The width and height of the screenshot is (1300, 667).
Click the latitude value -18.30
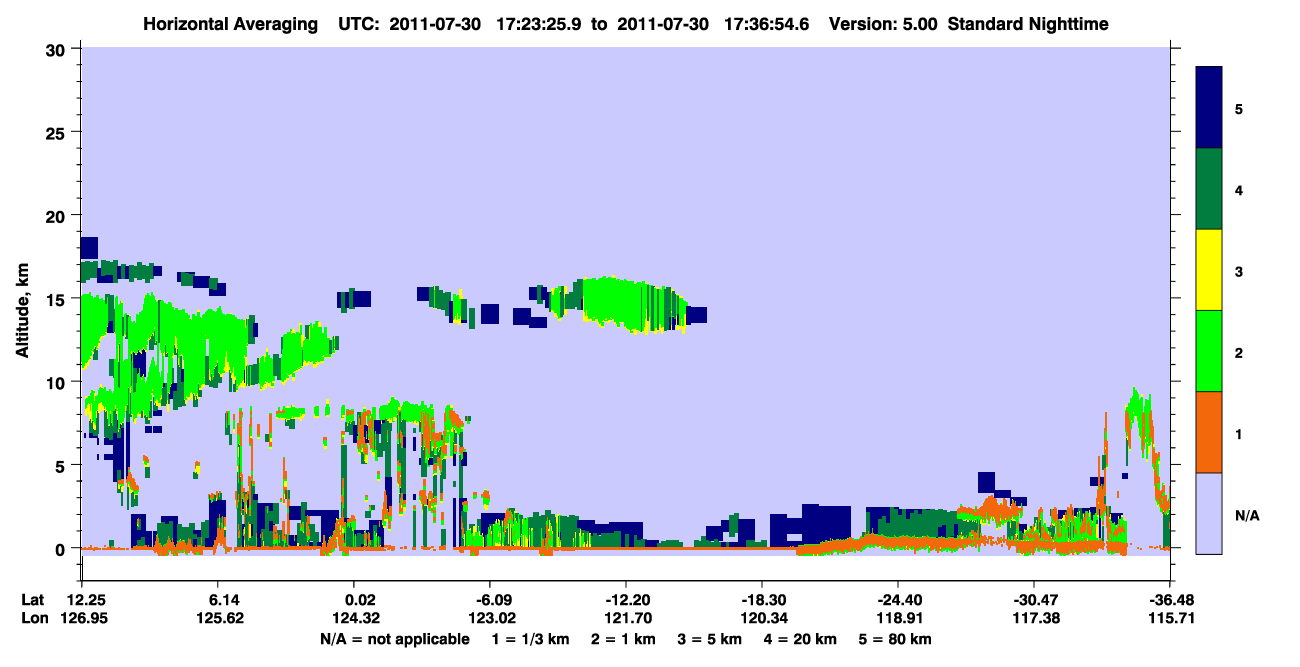[762, 599]
